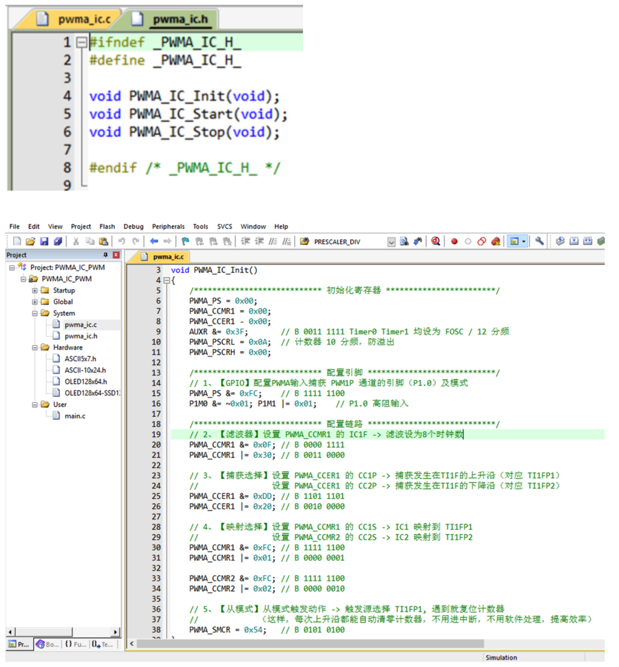Image resolution: width=619 pixels, height=667 pixels.
Task: Open the Edit menu
Action: (34, 226)
